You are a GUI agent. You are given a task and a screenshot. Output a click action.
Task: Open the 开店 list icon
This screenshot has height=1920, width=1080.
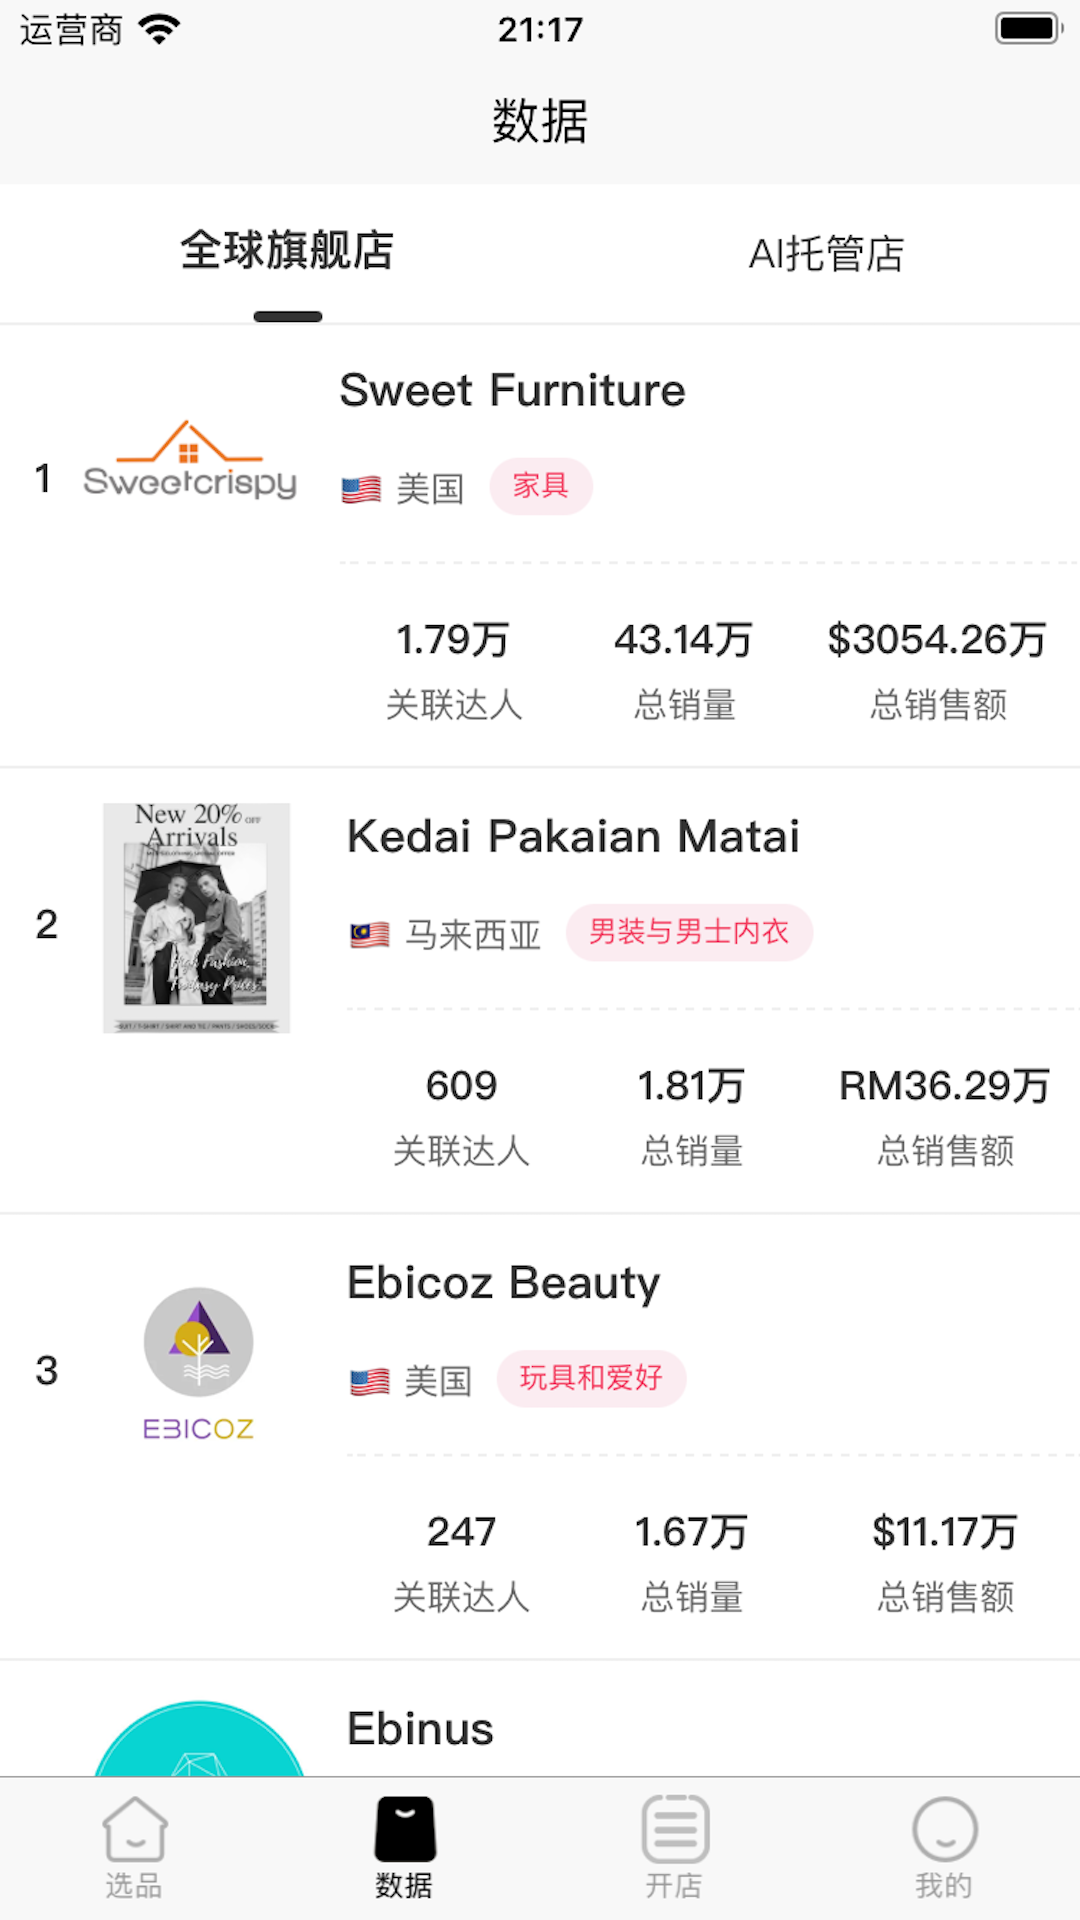tap(675, 1830)
